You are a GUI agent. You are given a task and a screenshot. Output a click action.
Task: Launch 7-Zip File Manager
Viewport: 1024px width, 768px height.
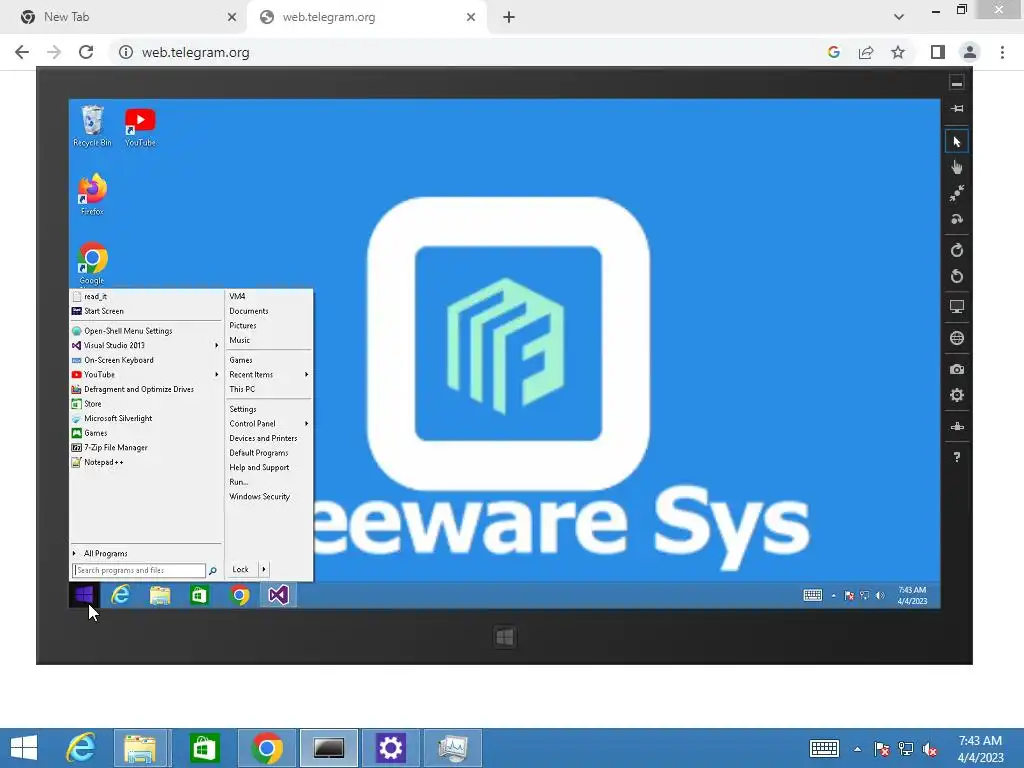(x=116, y=447)
